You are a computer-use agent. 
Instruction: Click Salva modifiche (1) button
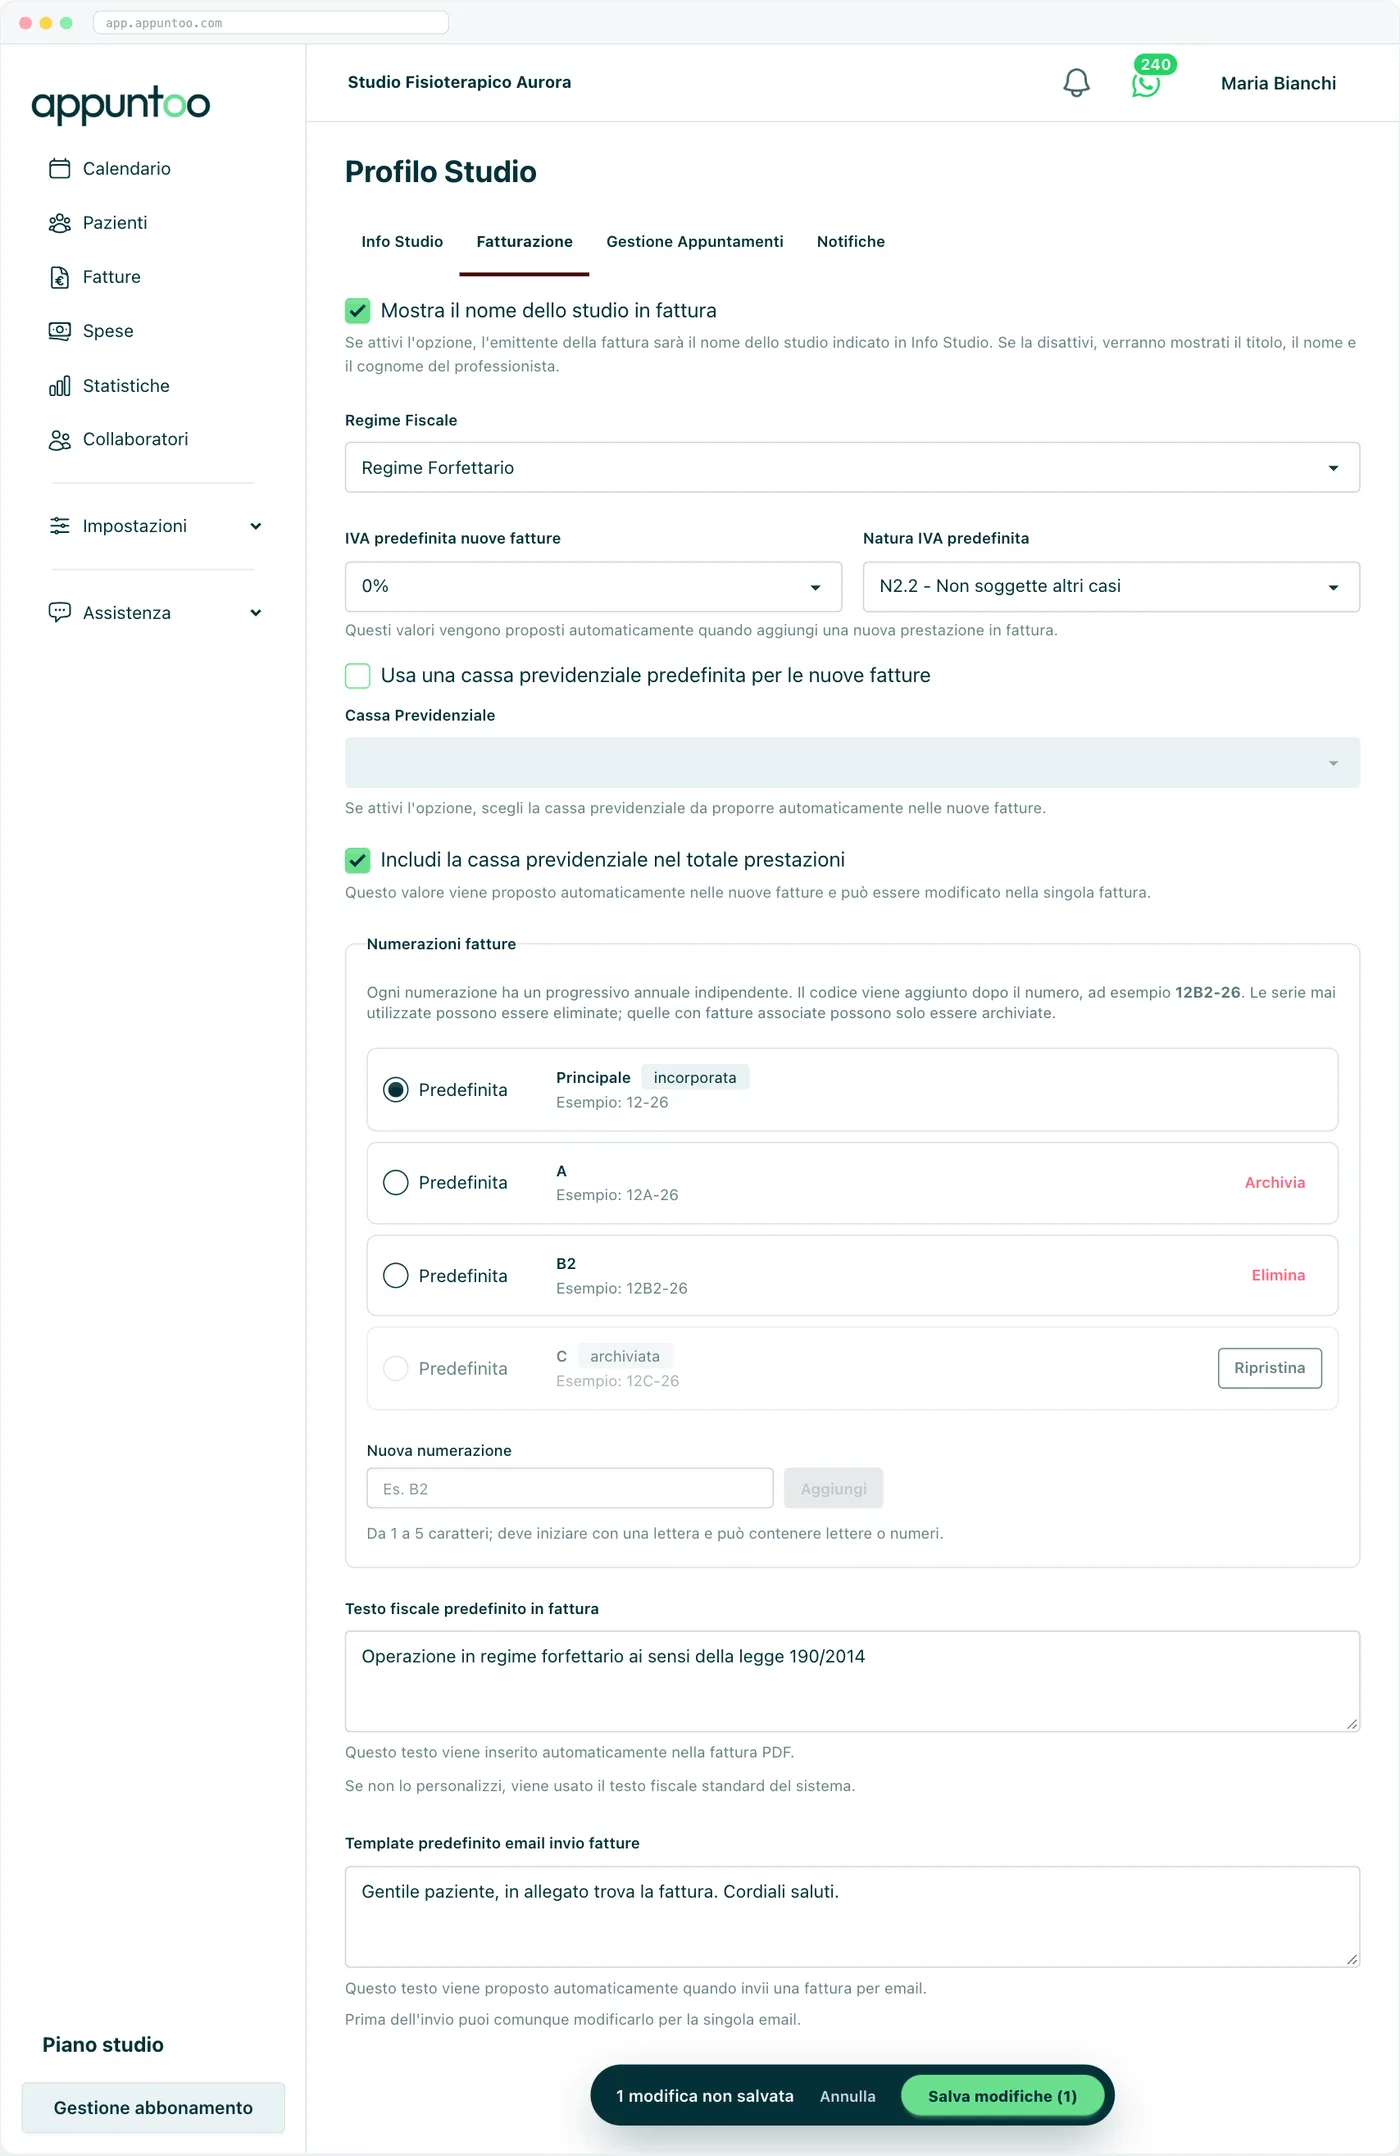coord(1002,2097)
